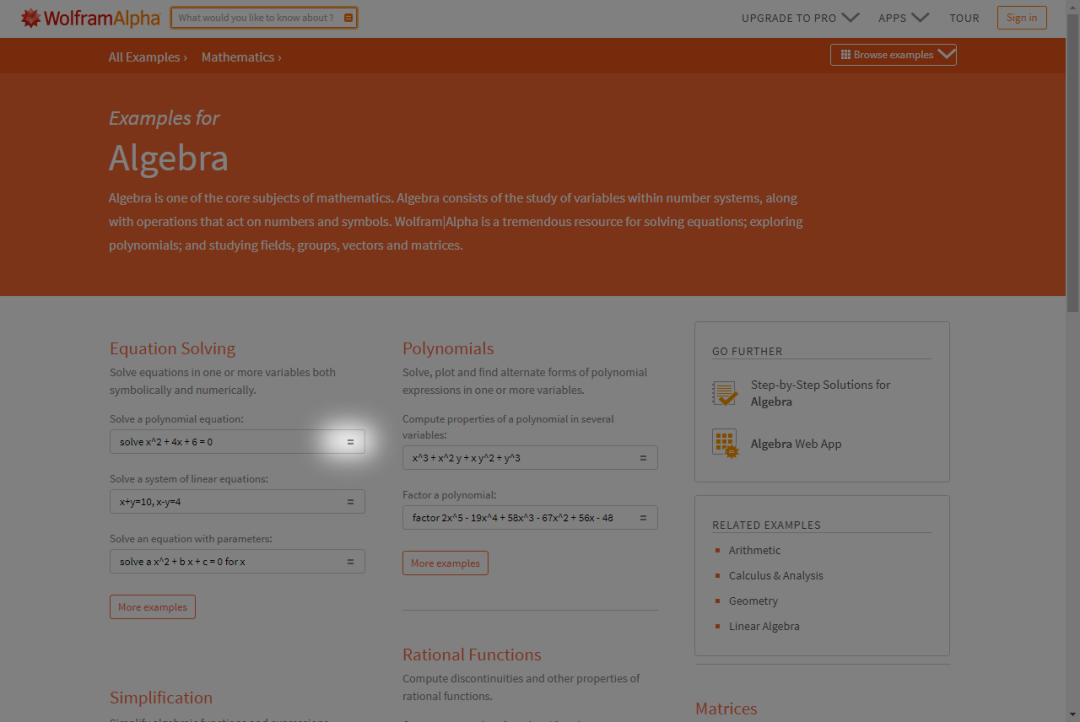Click the Browse examples grid icon

[x=845, y=54]
